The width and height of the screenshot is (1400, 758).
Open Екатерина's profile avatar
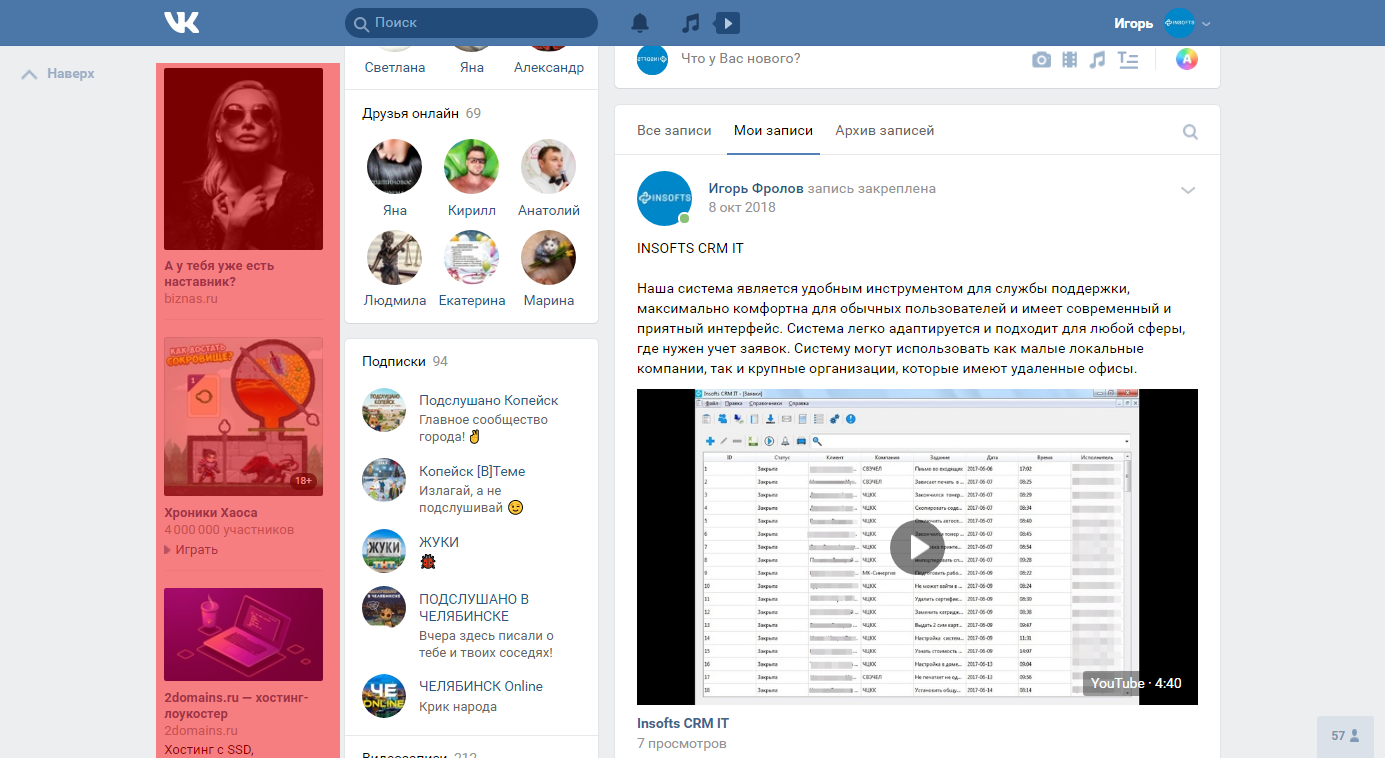point(471,257)
